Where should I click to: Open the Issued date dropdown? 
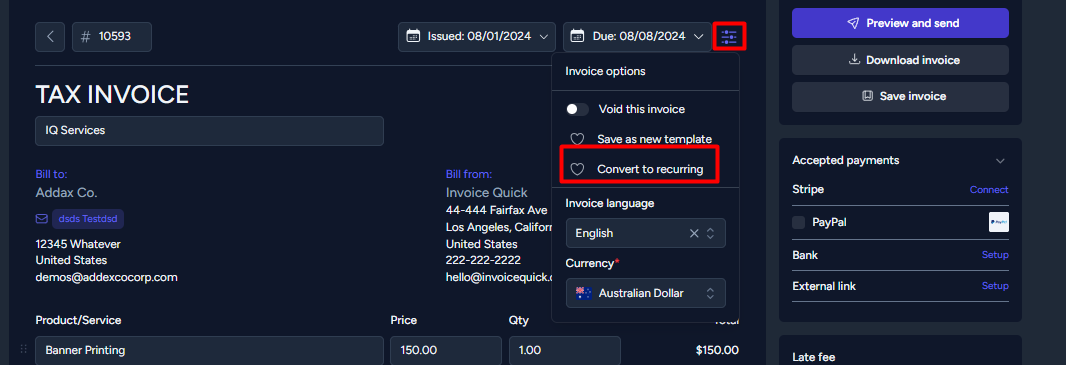point(477,37)
